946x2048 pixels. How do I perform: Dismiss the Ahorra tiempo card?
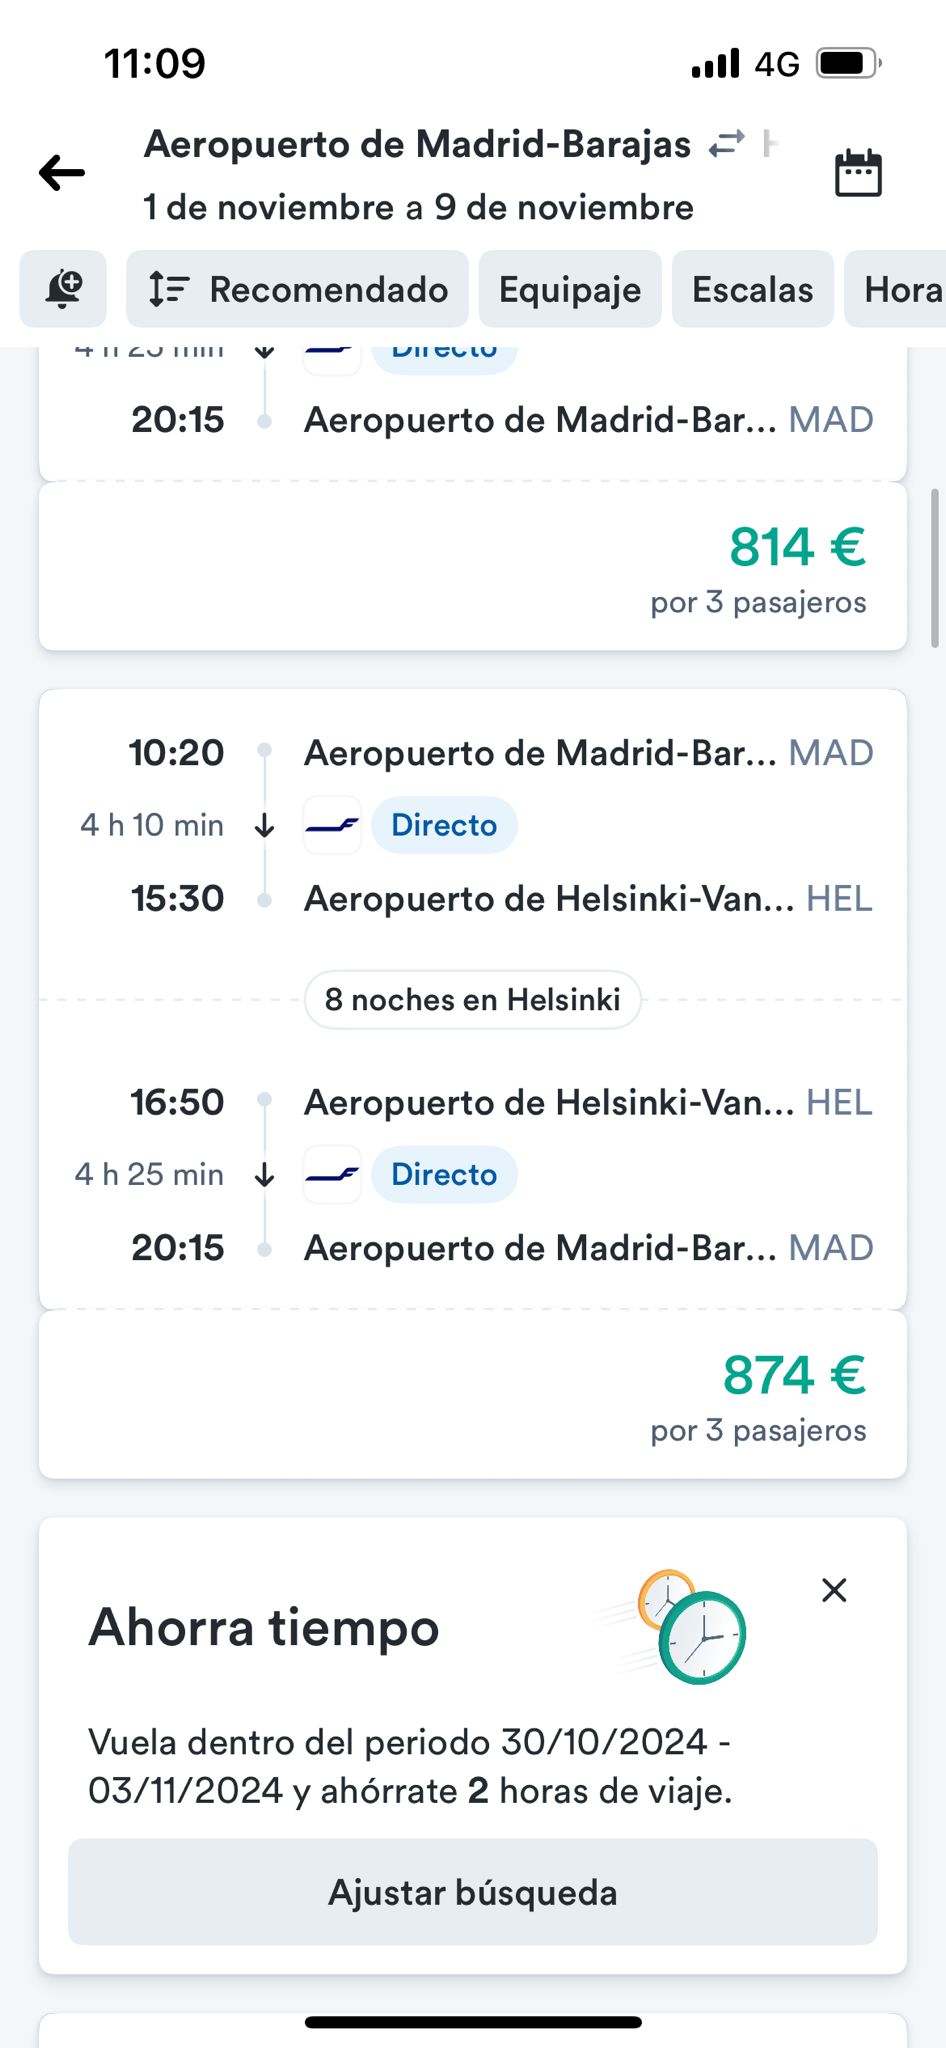834,1590
